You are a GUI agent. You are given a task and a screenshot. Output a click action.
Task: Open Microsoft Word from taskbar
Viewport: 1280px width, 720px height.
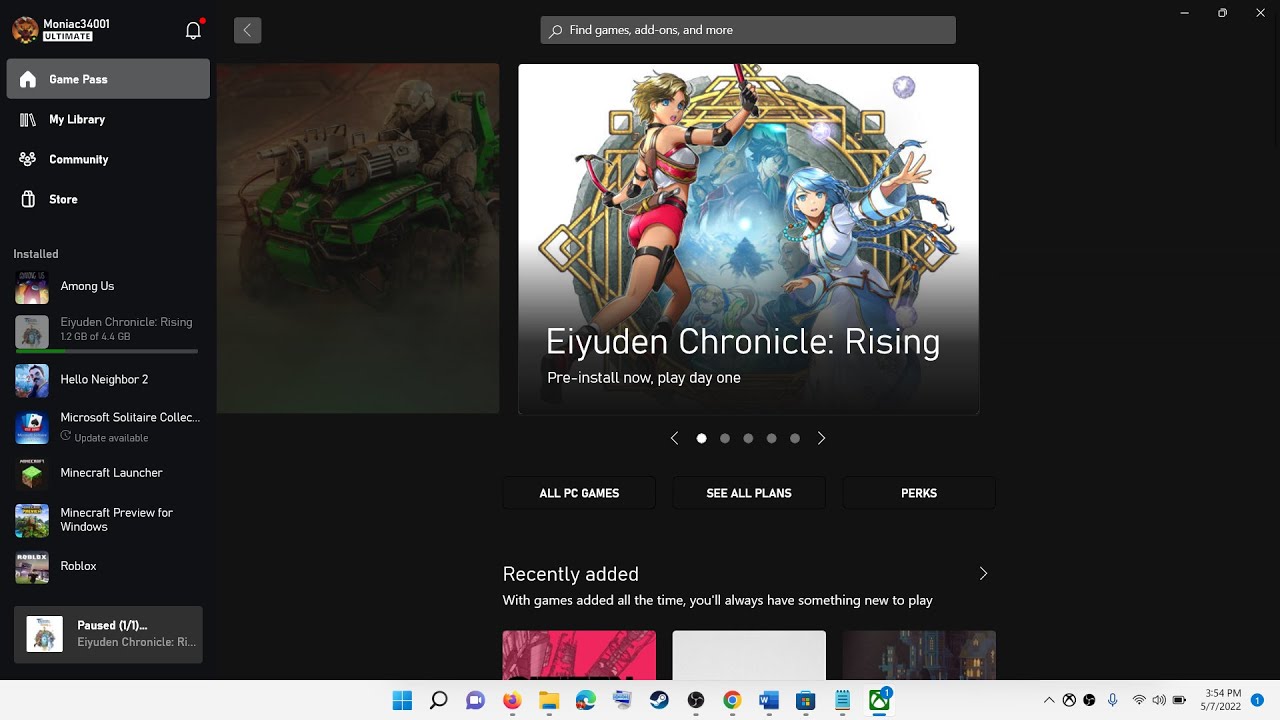tap(769, 700)
